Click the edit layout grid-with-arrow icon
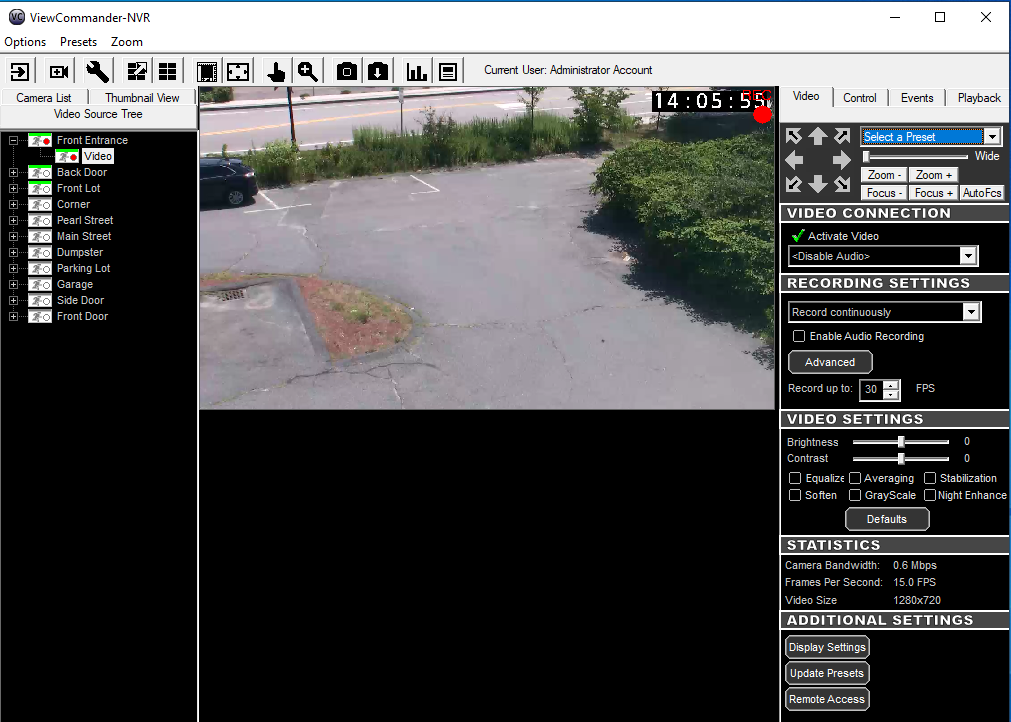1011x722 pixels. [x=137, y=71]
